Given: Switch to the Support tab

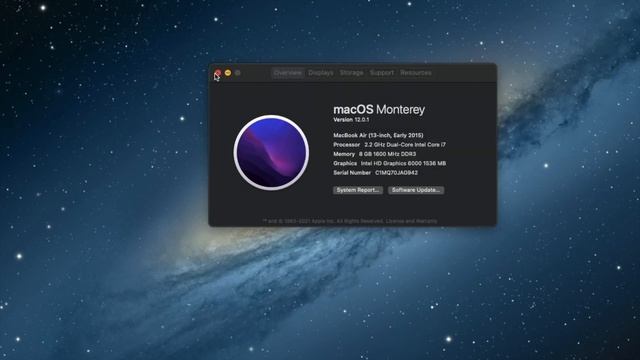Looking at the screenshot, I should click(382, 73).
